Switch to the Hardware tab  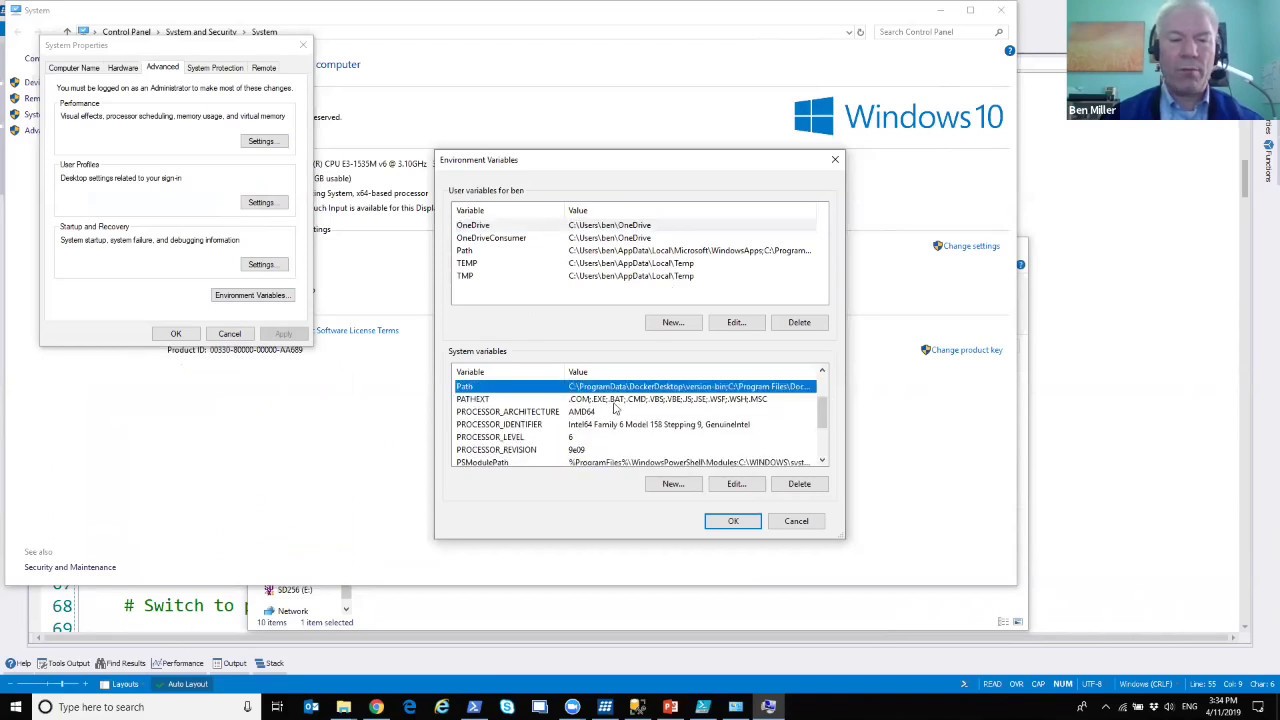tap(123, 68)
